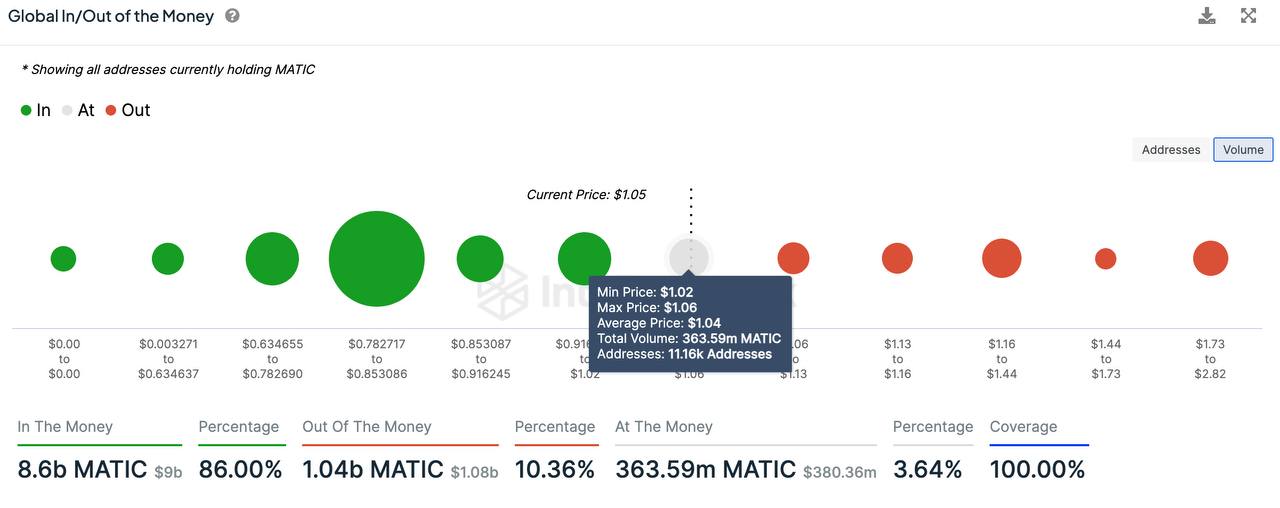This screenshot has width=1280, height=508.
Task: Toggle the red Out legend item
Action: (128, 110)
